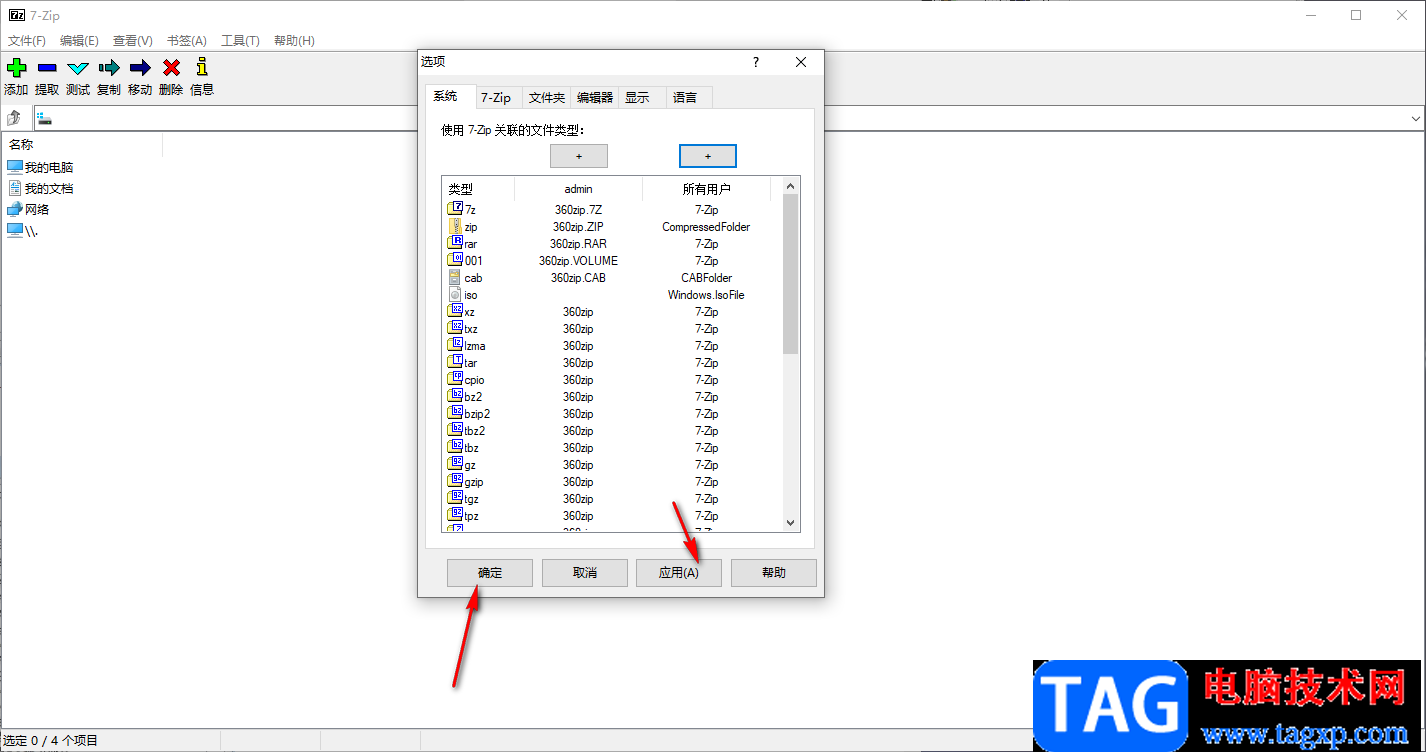This screenshot has width=1426, height=752.
Task: Click the tgz file type icon
Action: coord(455,498)
